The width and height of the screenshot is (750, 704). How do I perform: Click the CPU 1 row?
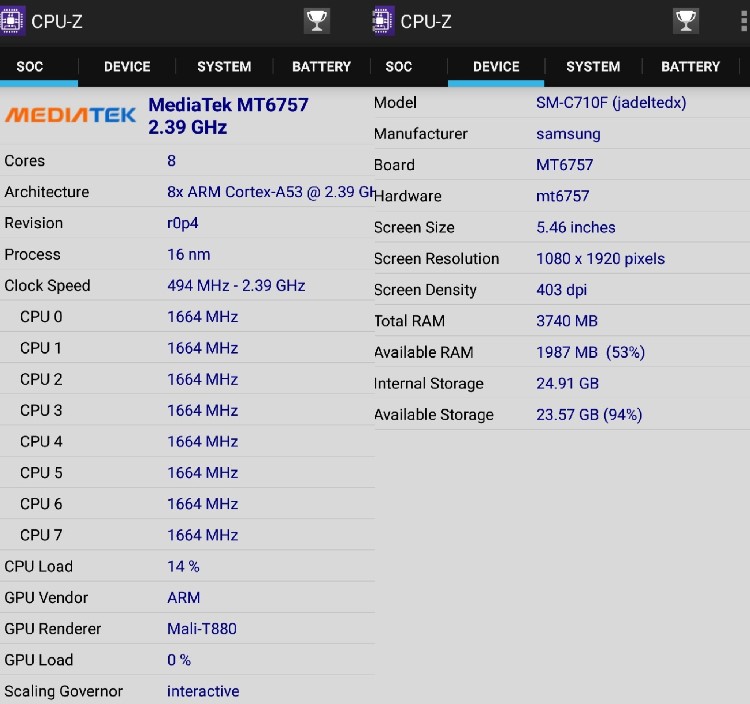(188, 348)
